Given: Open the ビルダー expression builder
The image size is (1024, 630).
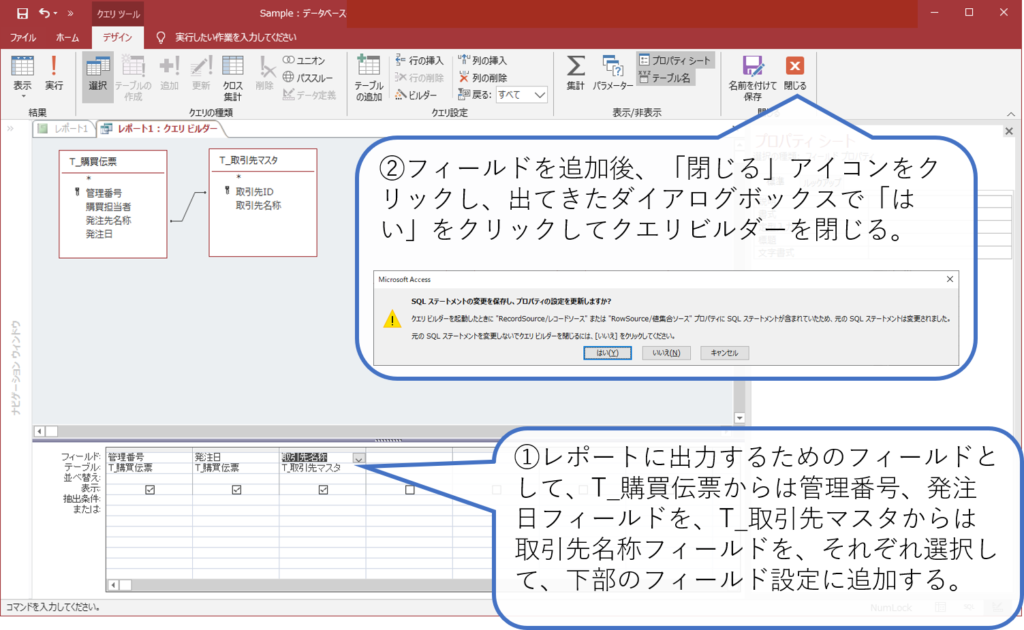Looking at the screenshot, I should 416,95.
